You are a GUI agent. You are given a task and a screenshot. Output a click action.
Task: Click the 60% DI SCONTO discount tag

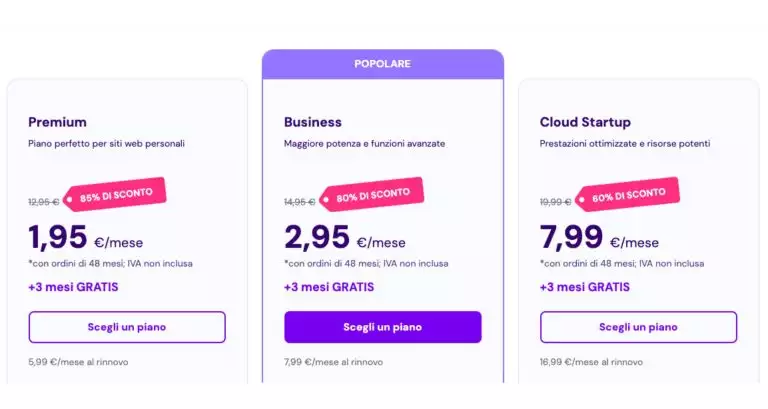pos(627,194)
